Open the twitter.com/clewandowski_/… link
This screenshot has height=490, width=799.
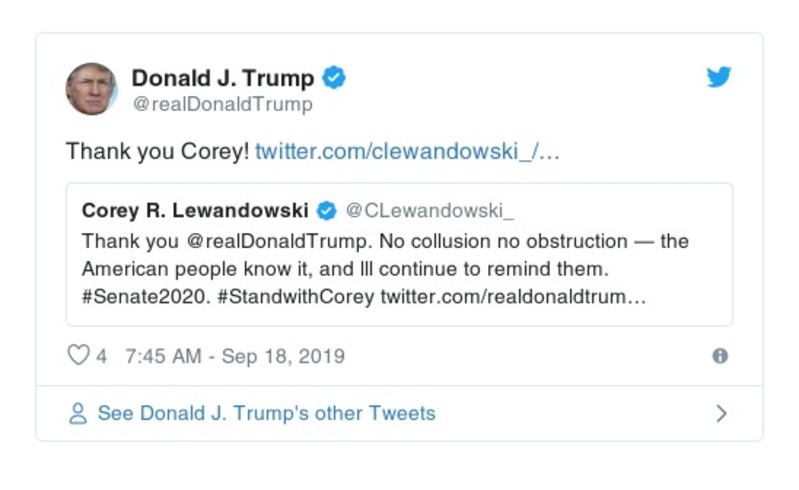click(x=407, y=151)
